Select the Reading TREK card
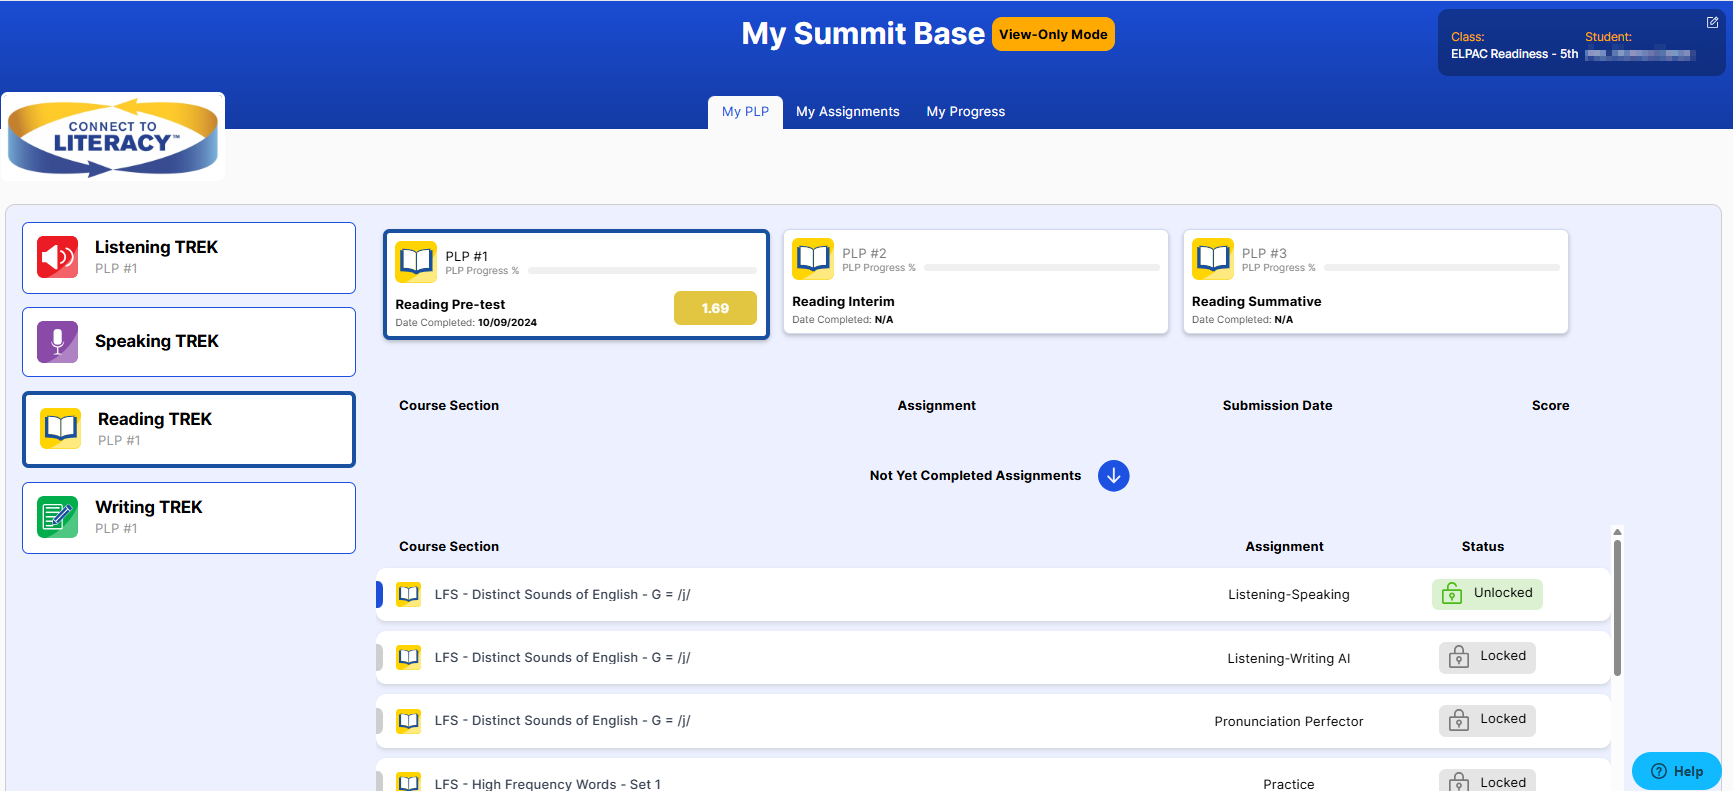This screenshot has height=791, width=1733. click(x=189, y=429)
